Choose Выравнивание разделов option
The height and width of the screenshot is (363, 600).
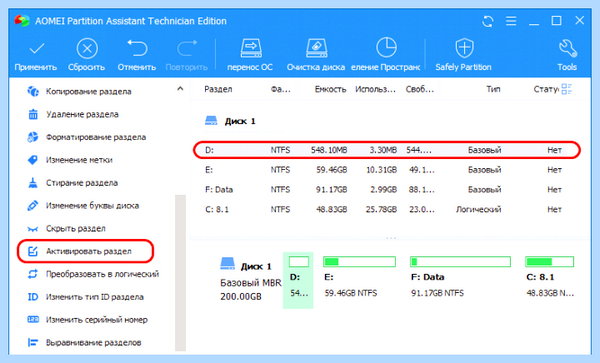(93, 343)
